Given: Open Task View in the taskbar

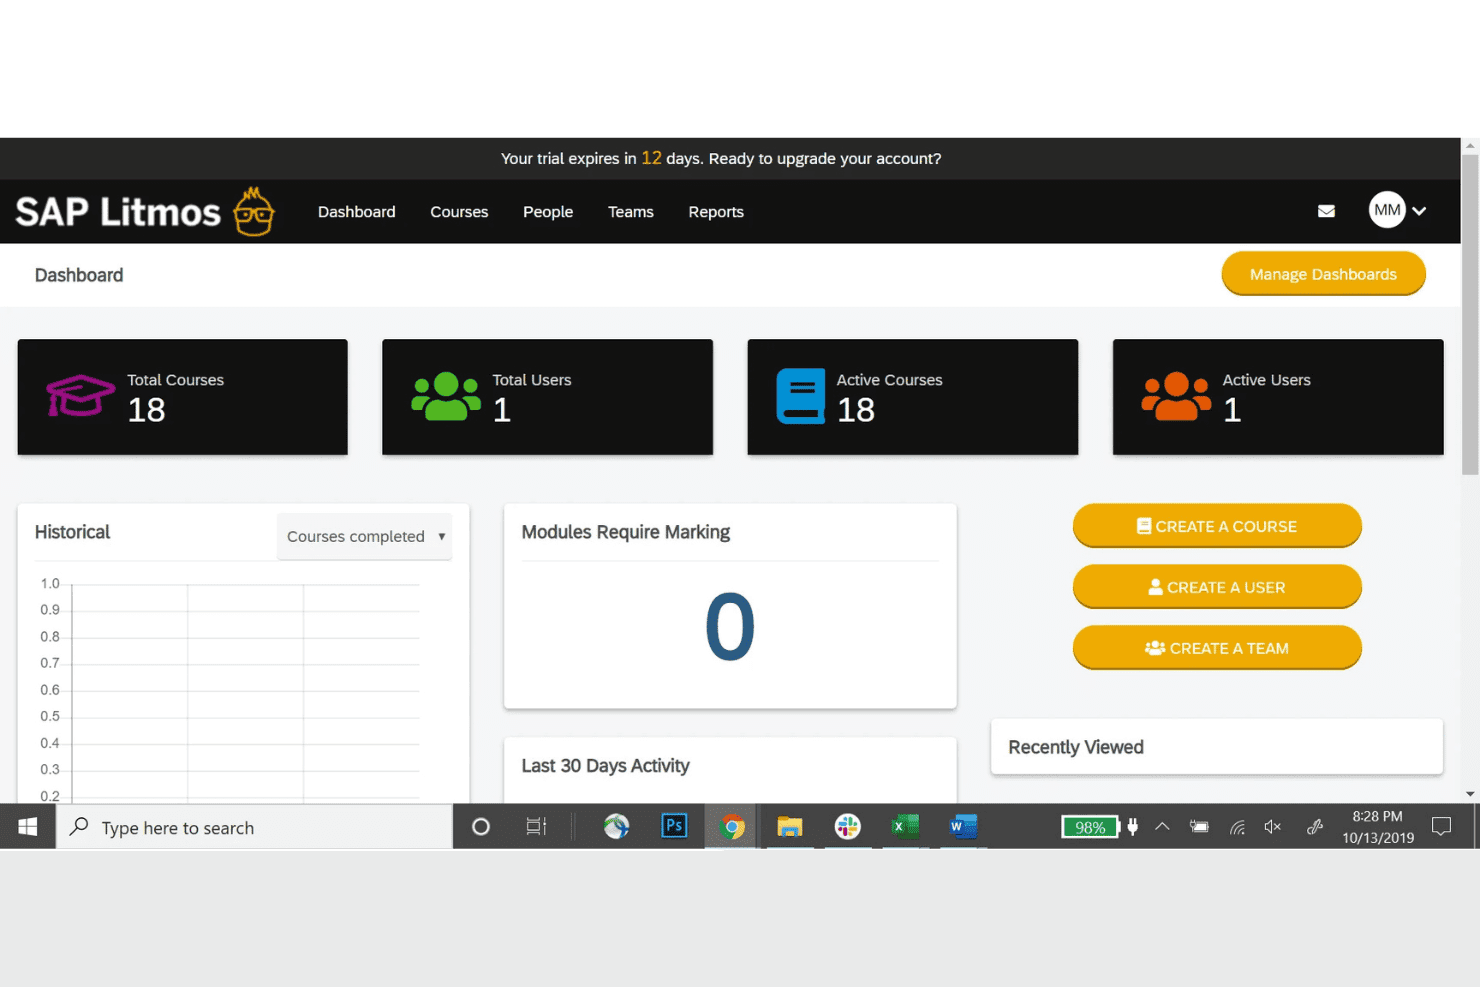Looking at the screenshot, I should point(536,827).
